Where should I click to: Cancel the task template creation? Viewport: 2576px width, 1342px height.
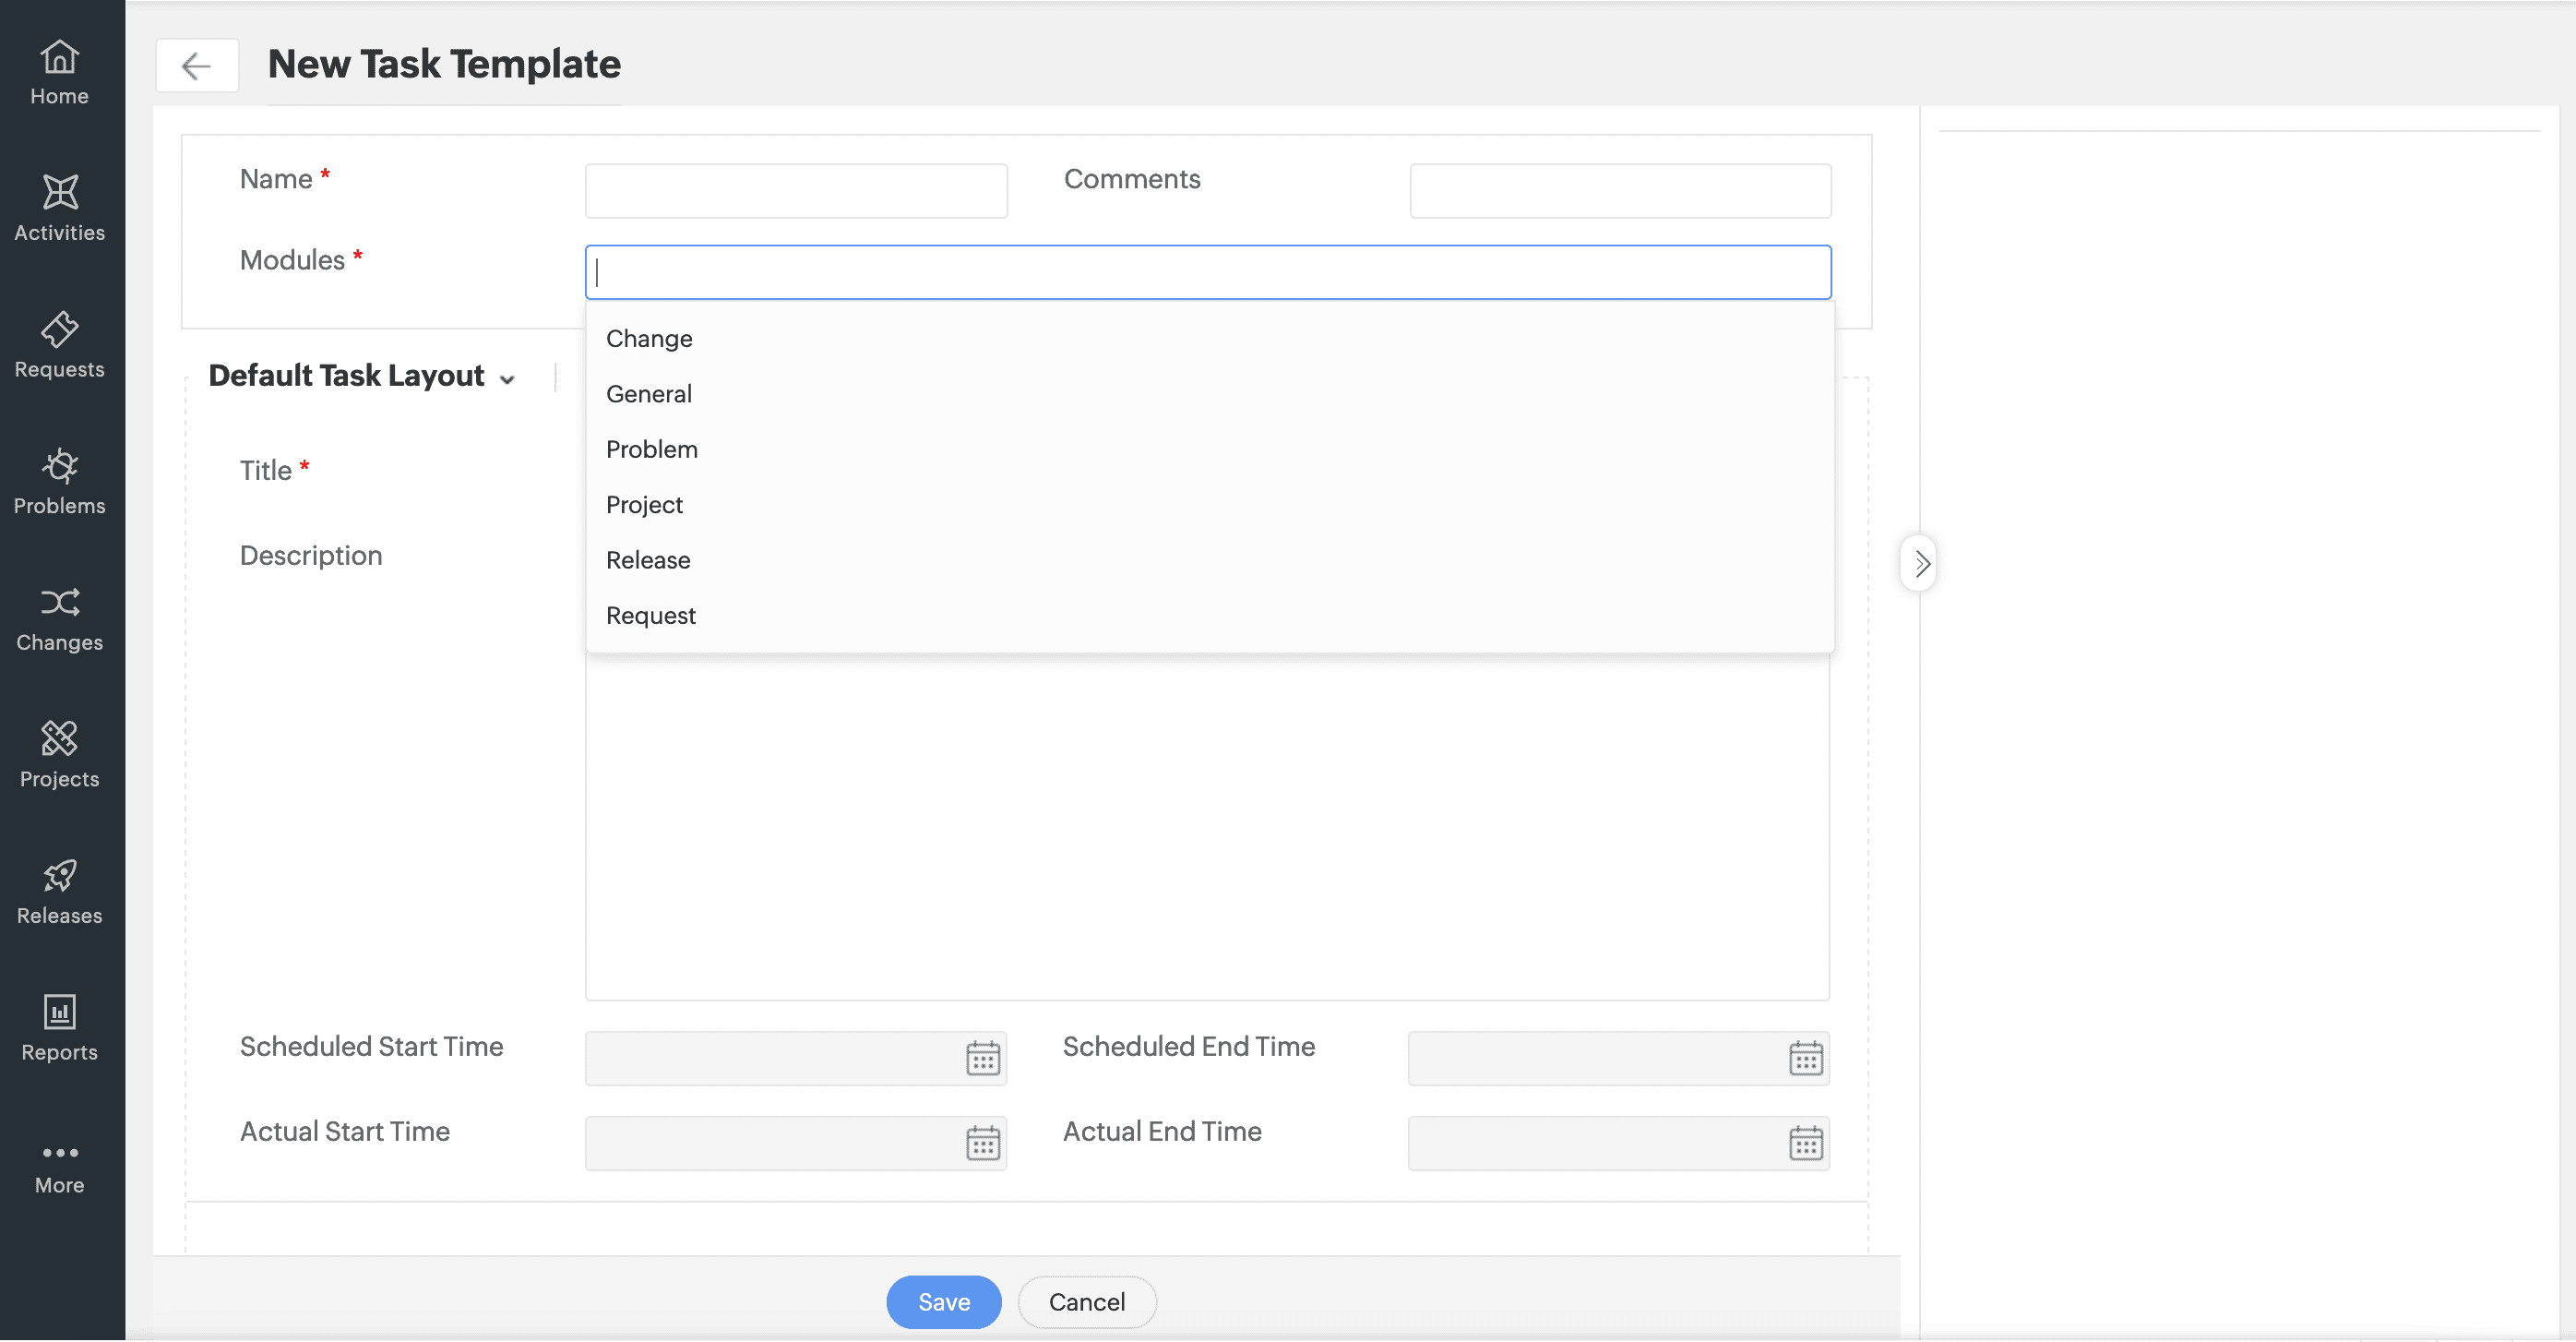(x=1086, y=1302)
